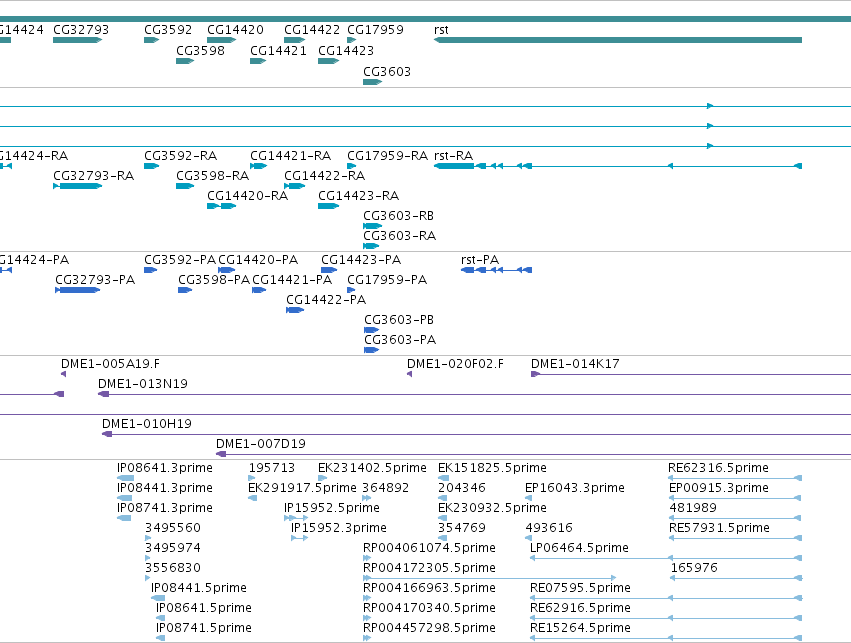Select the CG3603-PB protein label
The image size is (851, 643).
pyautogui.click(x=399, y=320)
